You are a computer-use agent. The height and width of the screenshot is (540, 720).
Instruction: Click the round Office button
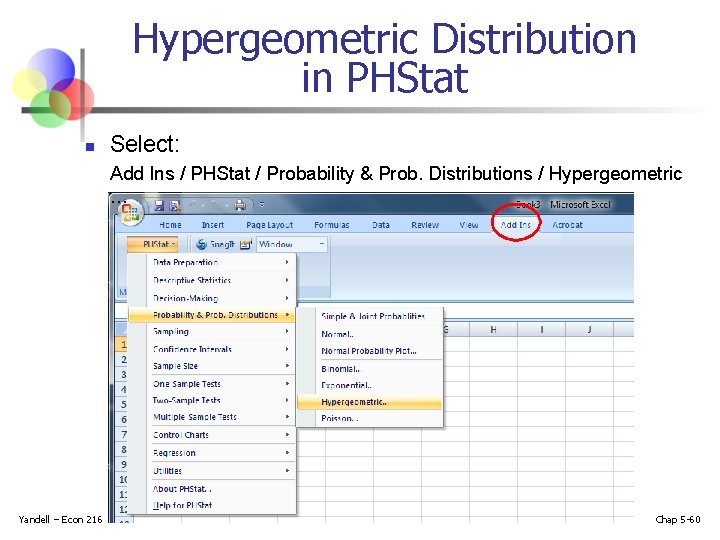(130, 212)
